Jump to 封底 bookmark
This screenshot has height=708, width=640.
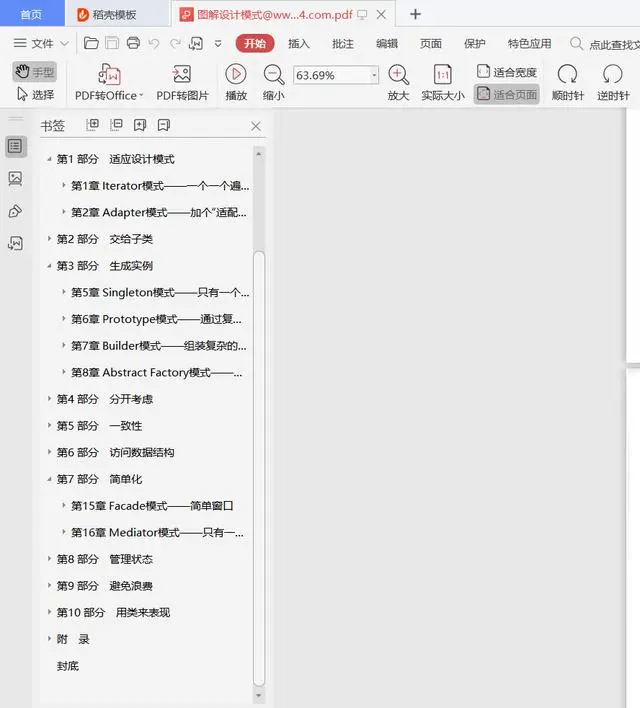(x=68, y=666)
